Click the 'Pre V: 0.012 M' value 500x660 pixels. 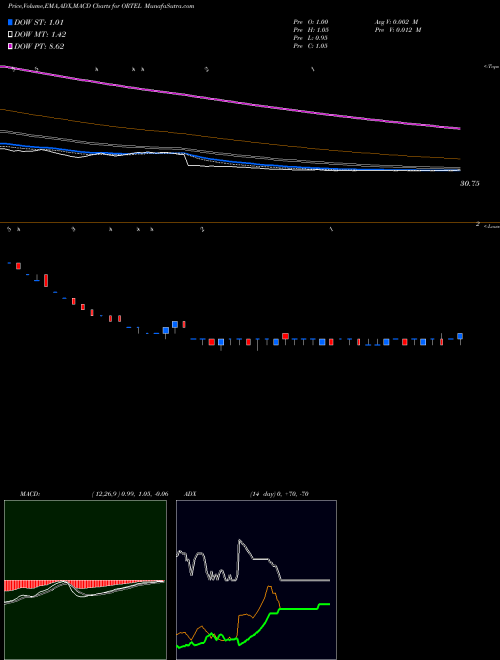click(x=398, y=30)
